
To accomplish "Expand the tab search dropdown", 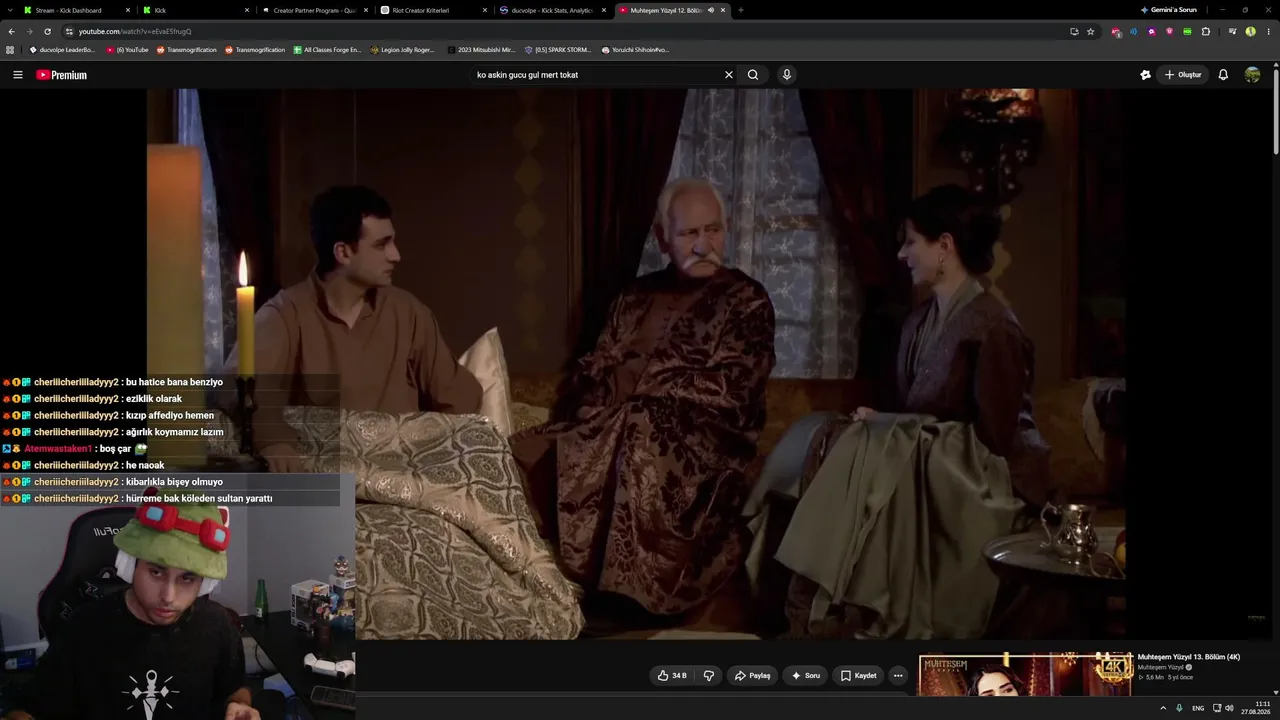I will click(8, 10).
